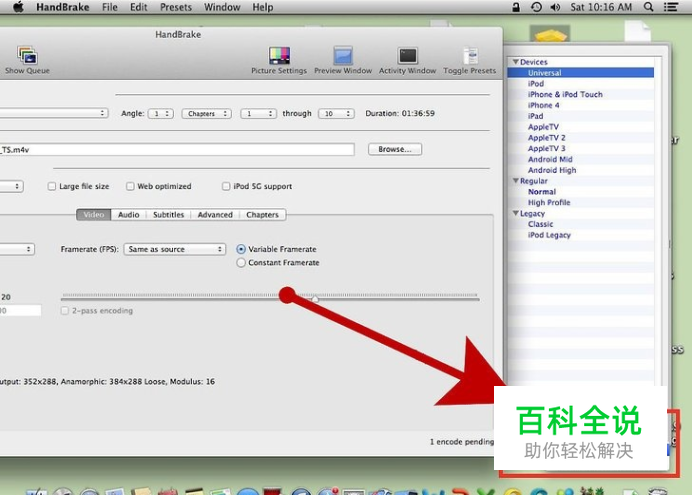Switch to the Audio tab

(128, 215)
